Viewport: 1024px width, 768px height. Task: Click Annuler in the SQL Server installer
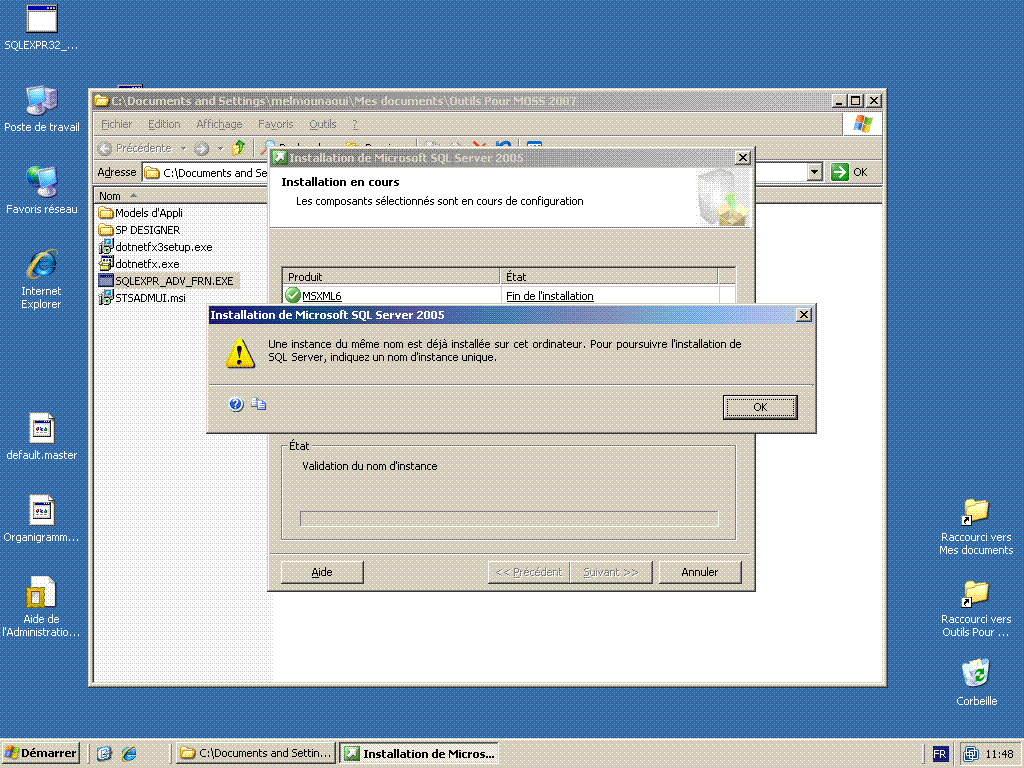[699, 572]
